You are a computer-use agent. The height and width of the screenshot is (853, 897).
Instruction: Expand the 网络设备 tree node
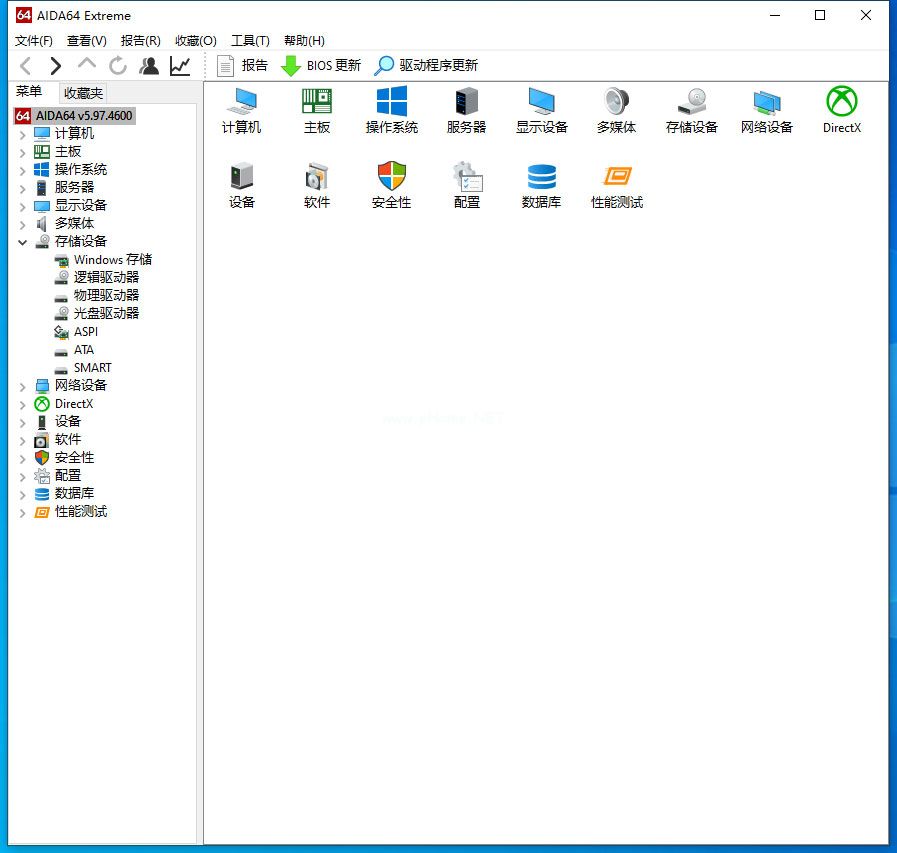(x=23, y=386)
